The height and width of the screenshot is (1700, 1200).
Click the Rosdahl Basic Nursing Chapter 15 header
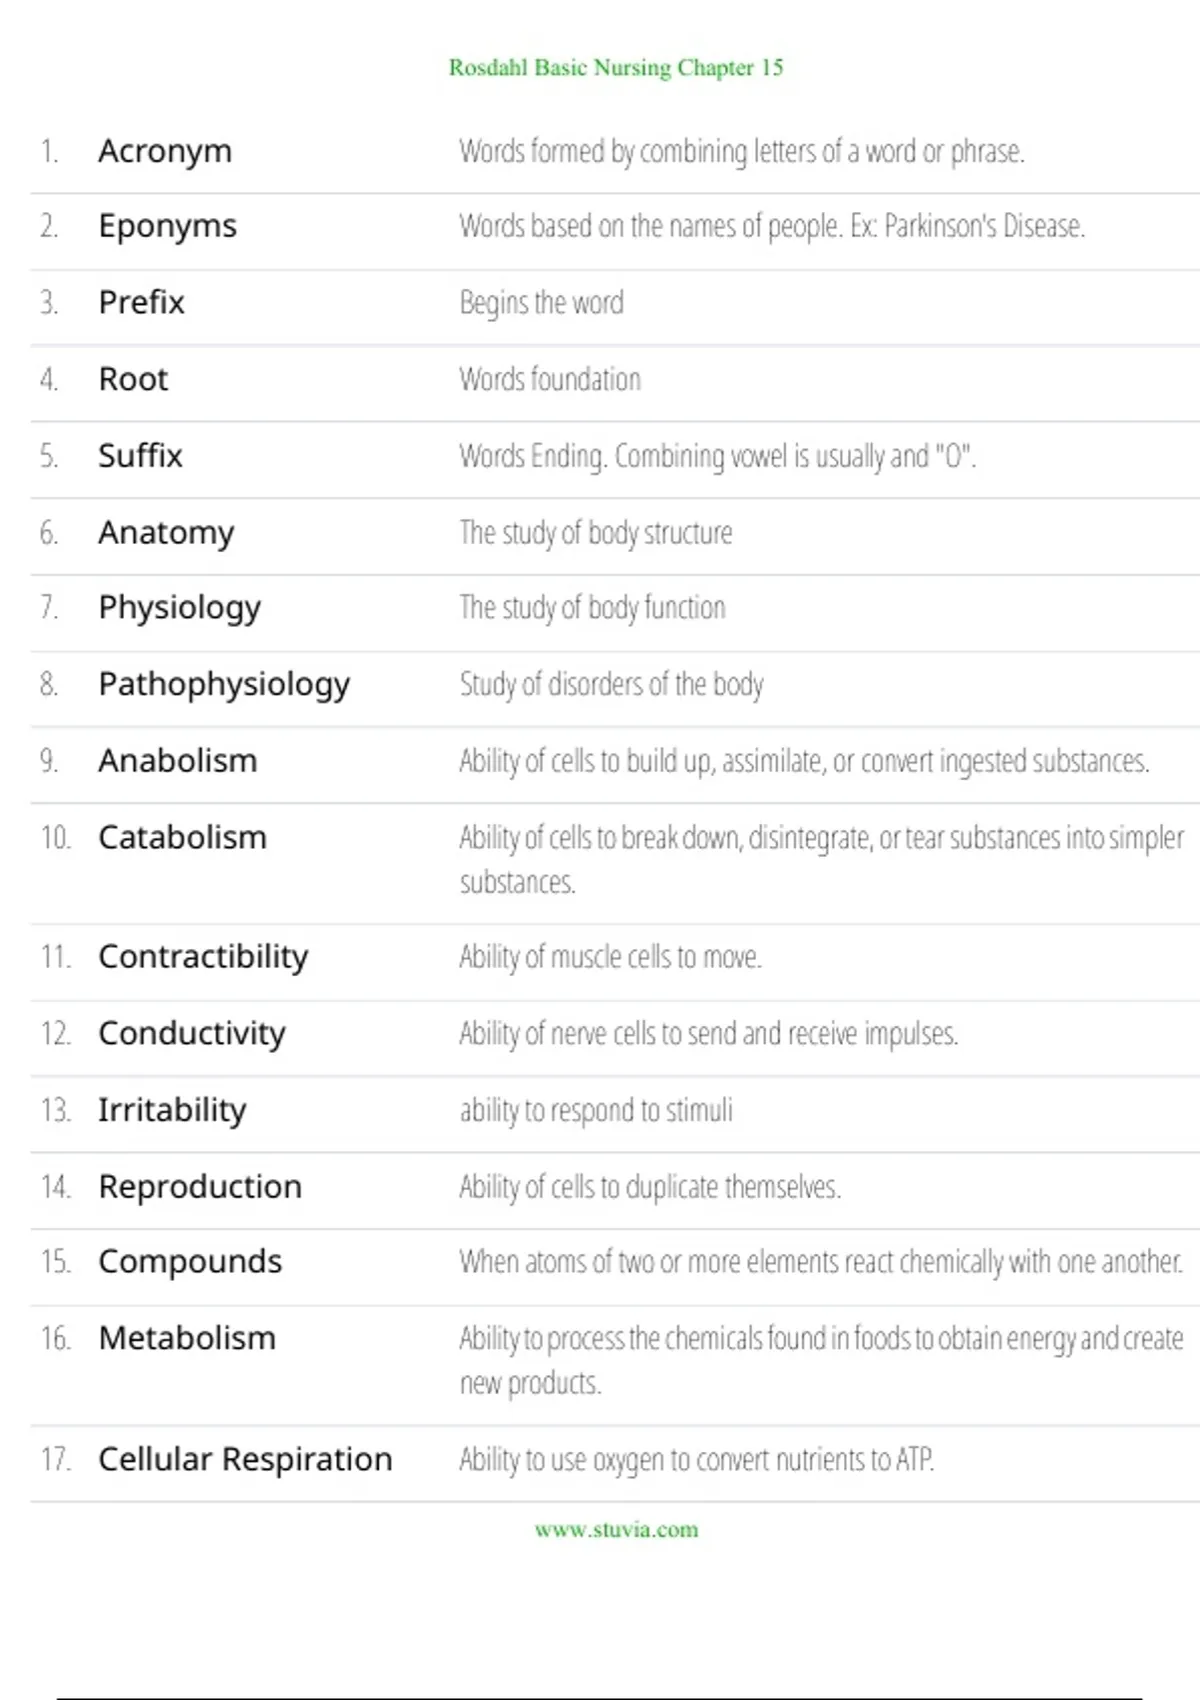[616, 68]
